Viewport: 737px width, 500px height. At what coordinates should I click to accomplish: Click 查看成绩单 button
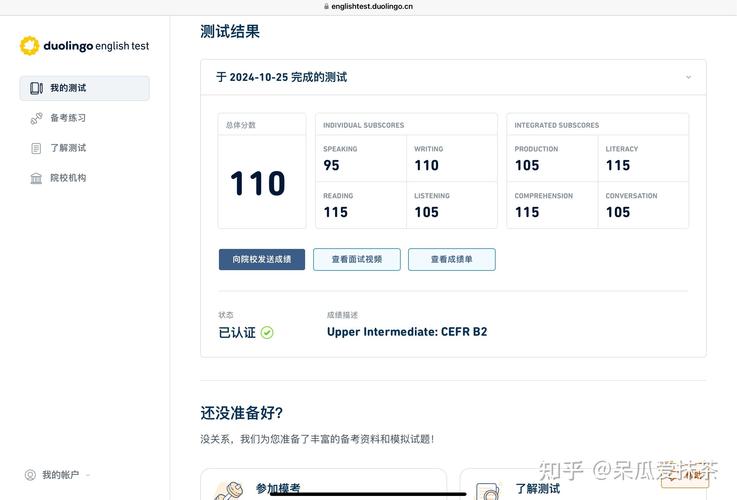point(452,259)
